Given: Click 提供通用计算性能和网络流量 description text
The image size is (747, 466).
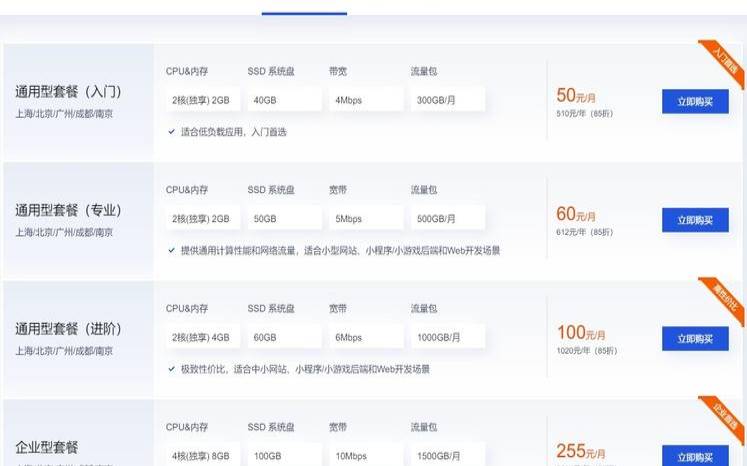Looking at the screenshot, I should click(x=341, y=251).
